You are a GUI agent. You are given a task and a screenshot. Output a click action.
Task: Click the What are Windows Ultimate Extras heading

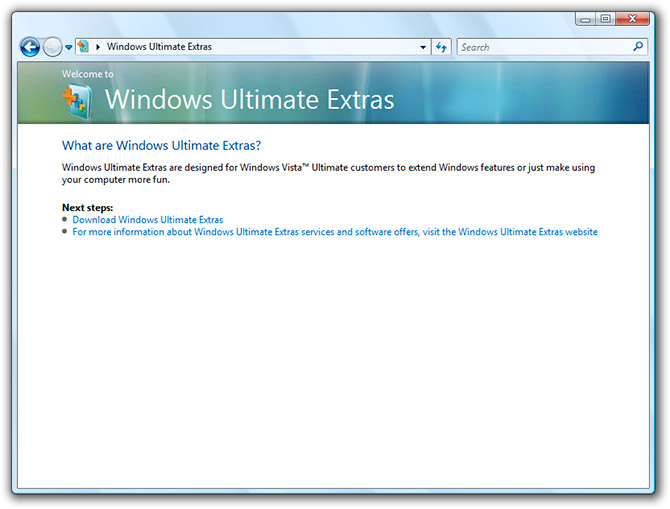[162, 146]
